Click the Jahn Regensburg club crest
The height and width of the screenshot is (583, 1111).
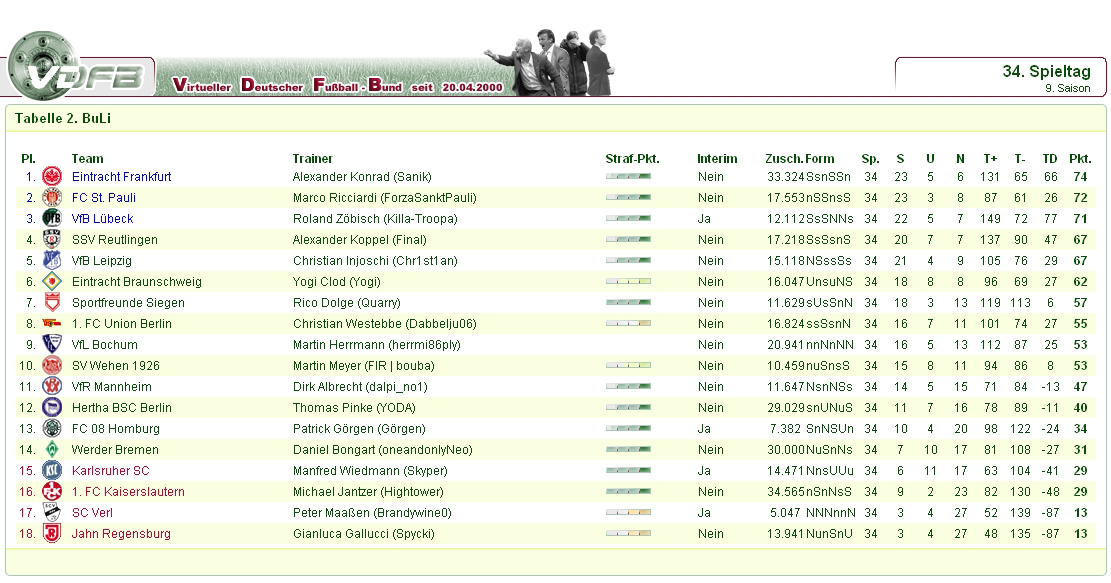52,534
